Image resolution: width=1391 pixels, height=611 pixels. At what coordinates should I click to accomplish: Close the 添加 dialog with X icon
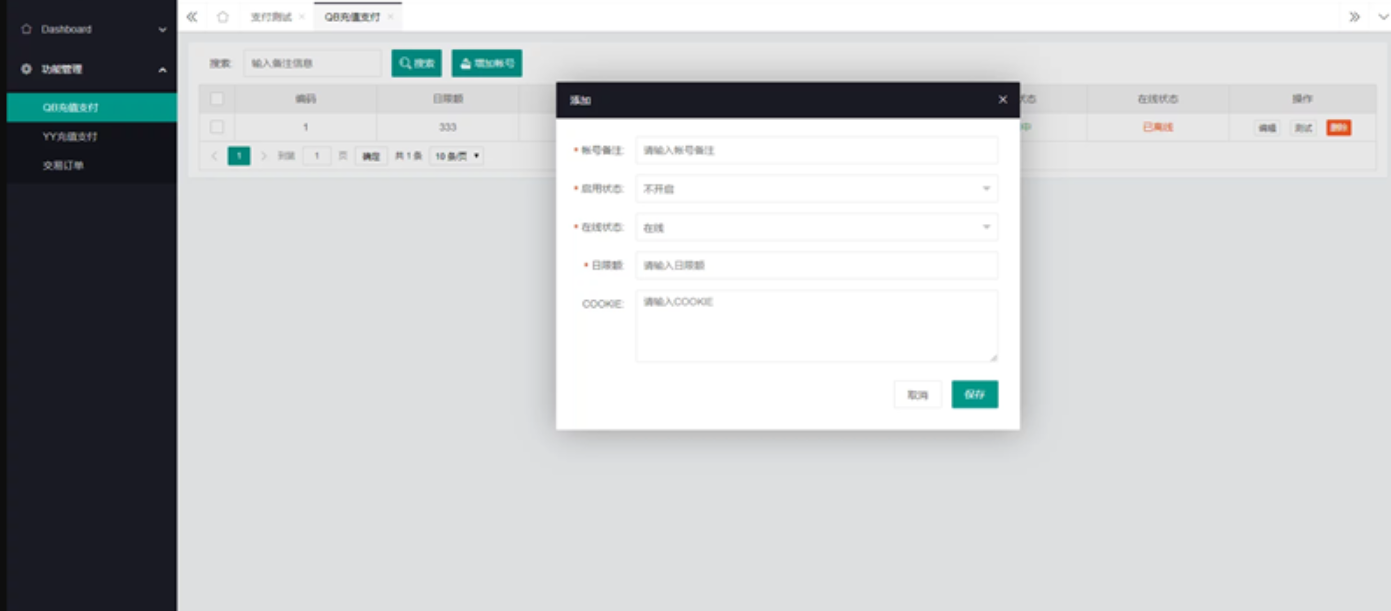click(x=1002, y=100)
